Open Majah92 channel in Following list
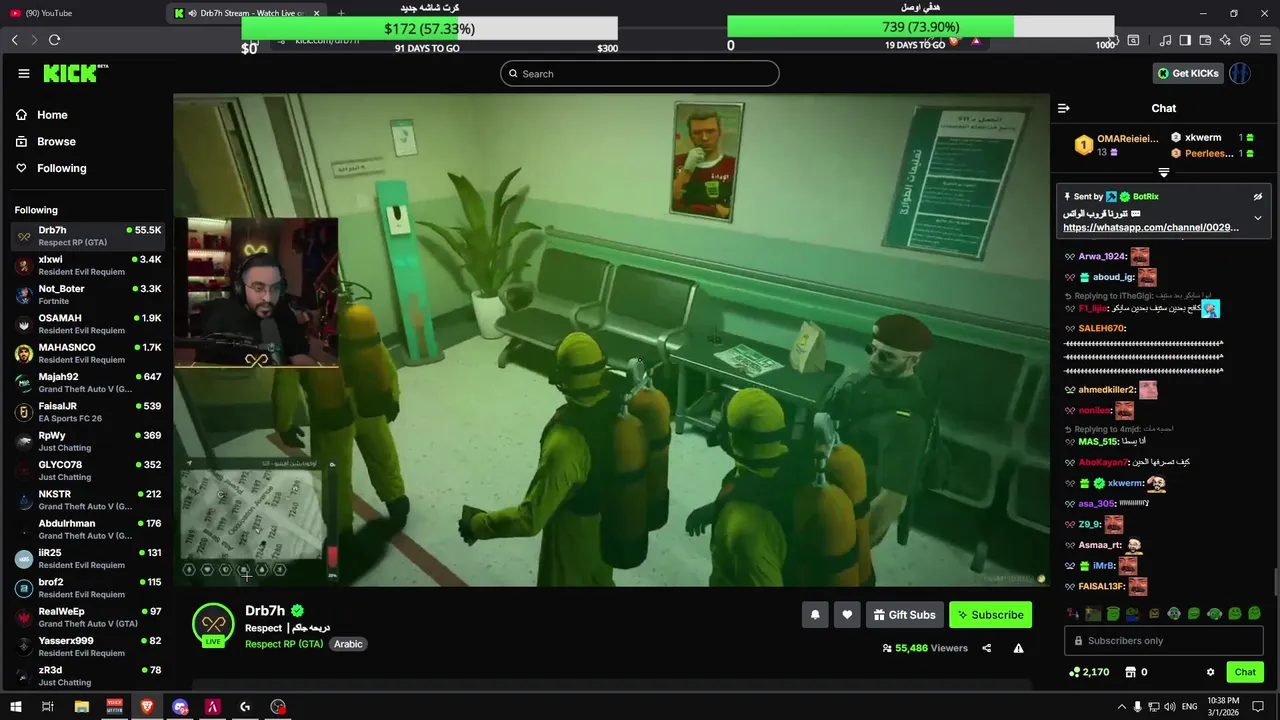Screen dimensions: 1280x720 [x=88, y=382]
